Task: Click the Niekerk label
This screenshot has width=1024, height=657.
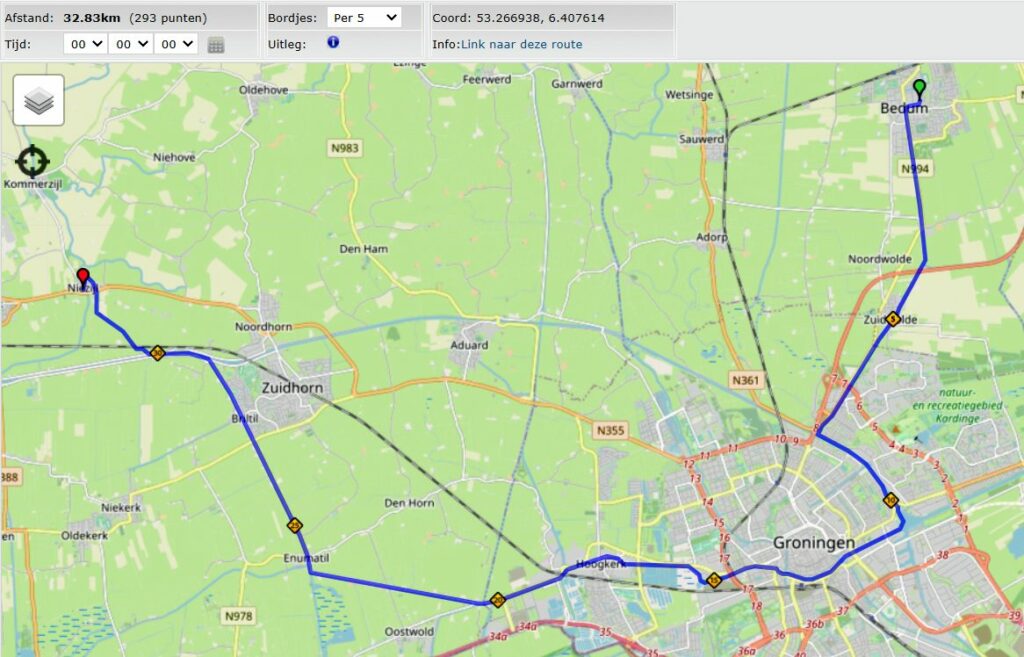Action: tap(121, 507)
